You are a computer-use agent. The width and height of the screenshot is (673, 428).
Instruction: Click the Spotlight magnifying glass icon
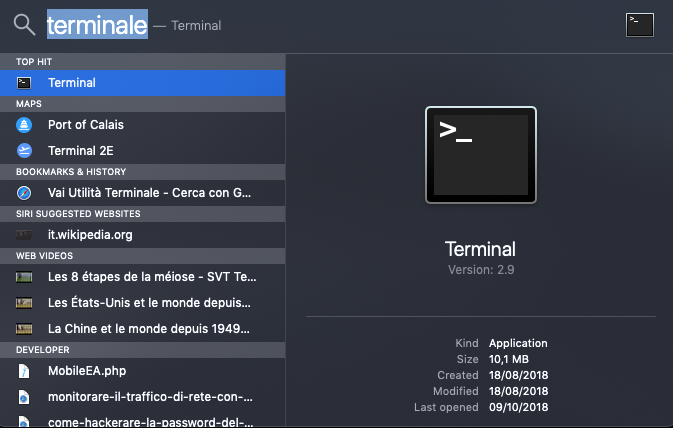(x=24, y=24)
